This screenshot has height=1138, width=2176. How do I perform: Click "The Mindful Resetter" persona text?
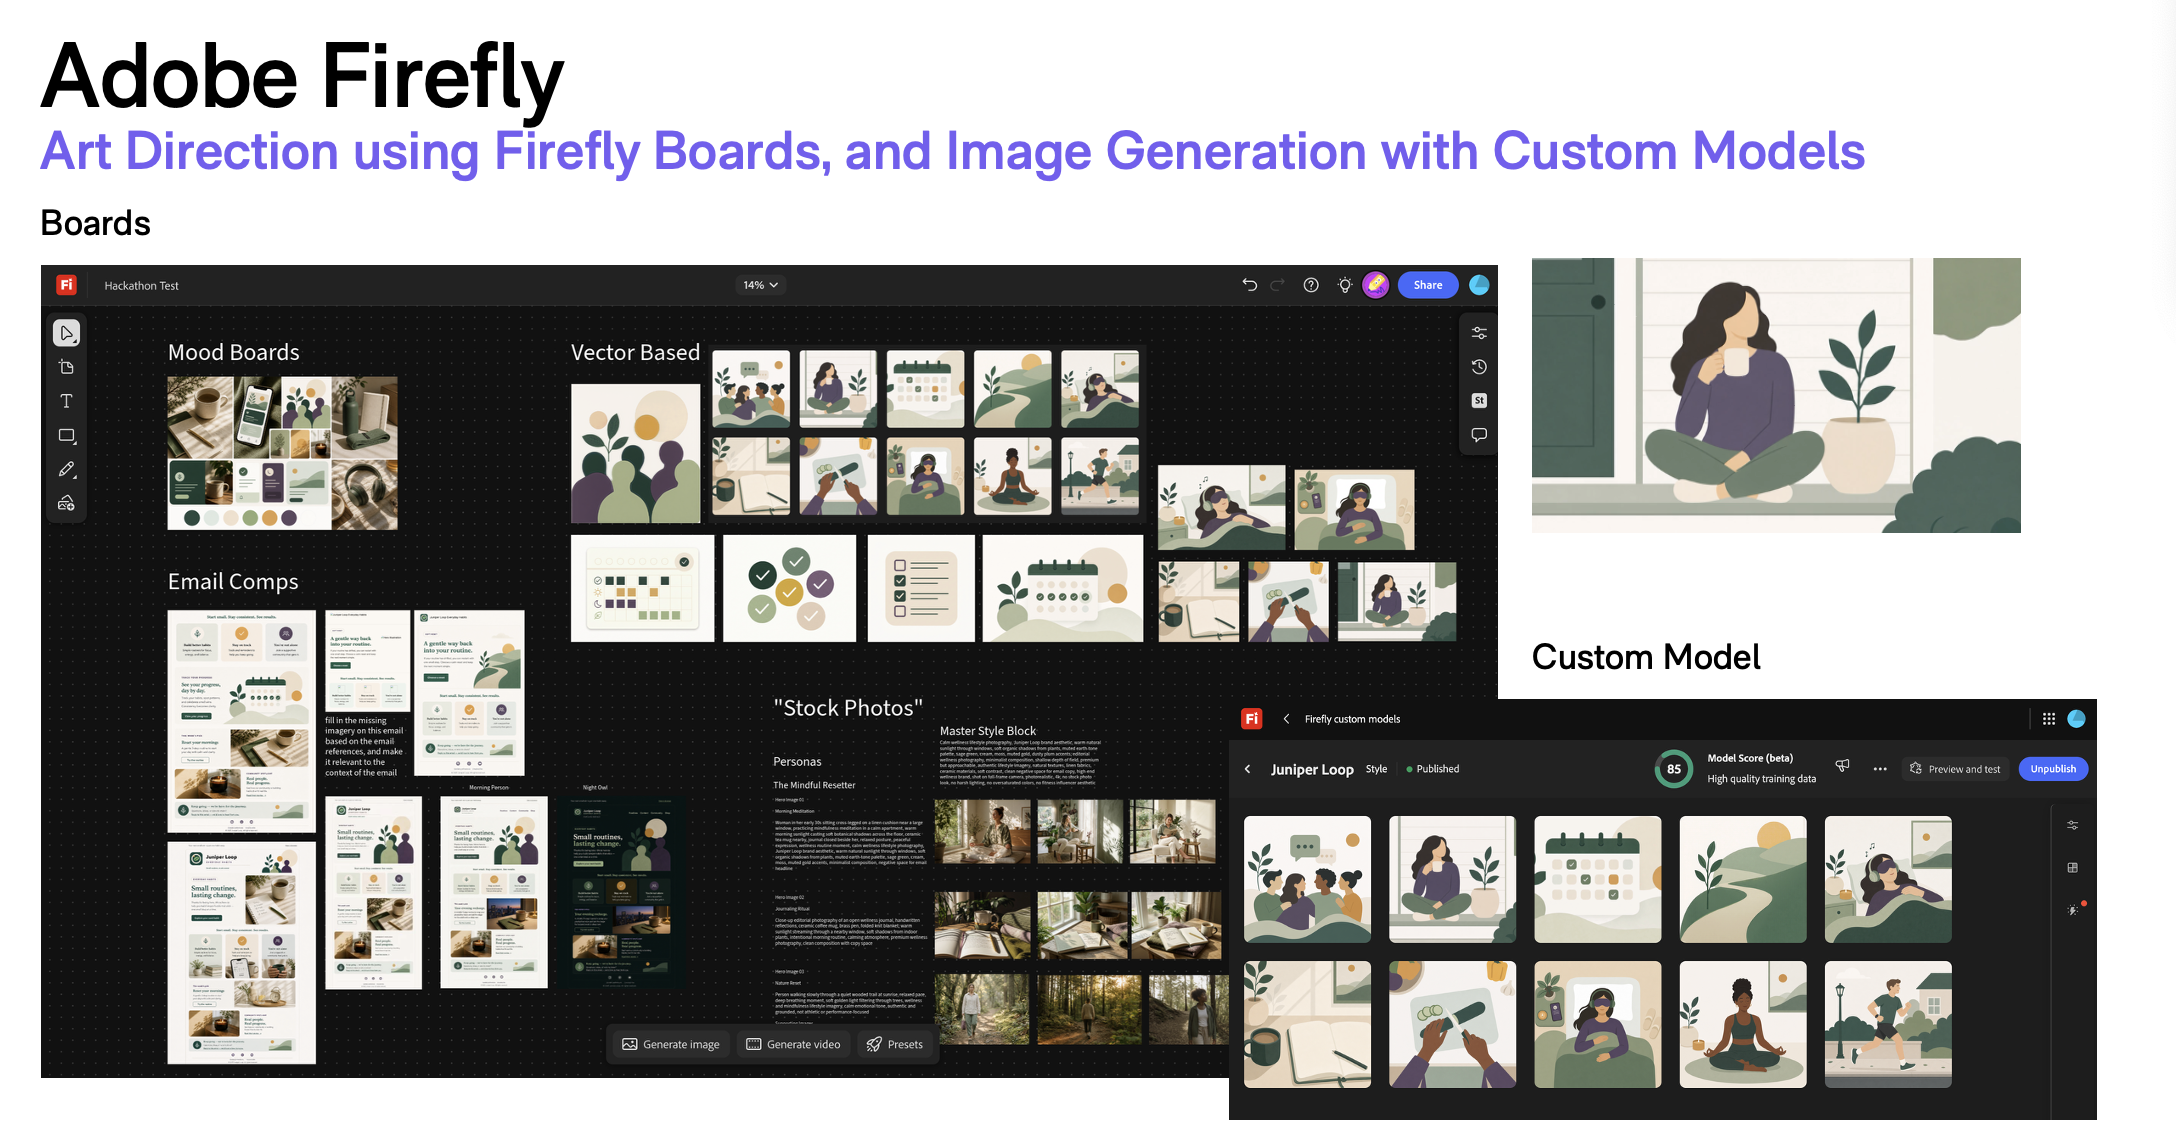coord(814,785)
